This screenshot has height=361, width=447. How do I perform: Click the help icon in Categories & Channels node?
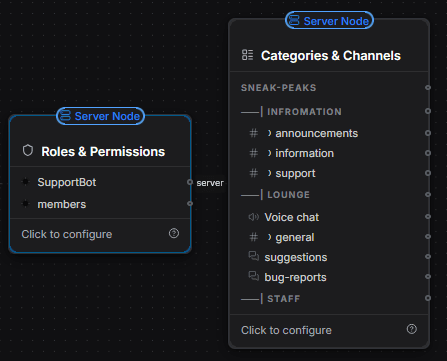click(x=412, y=329)
